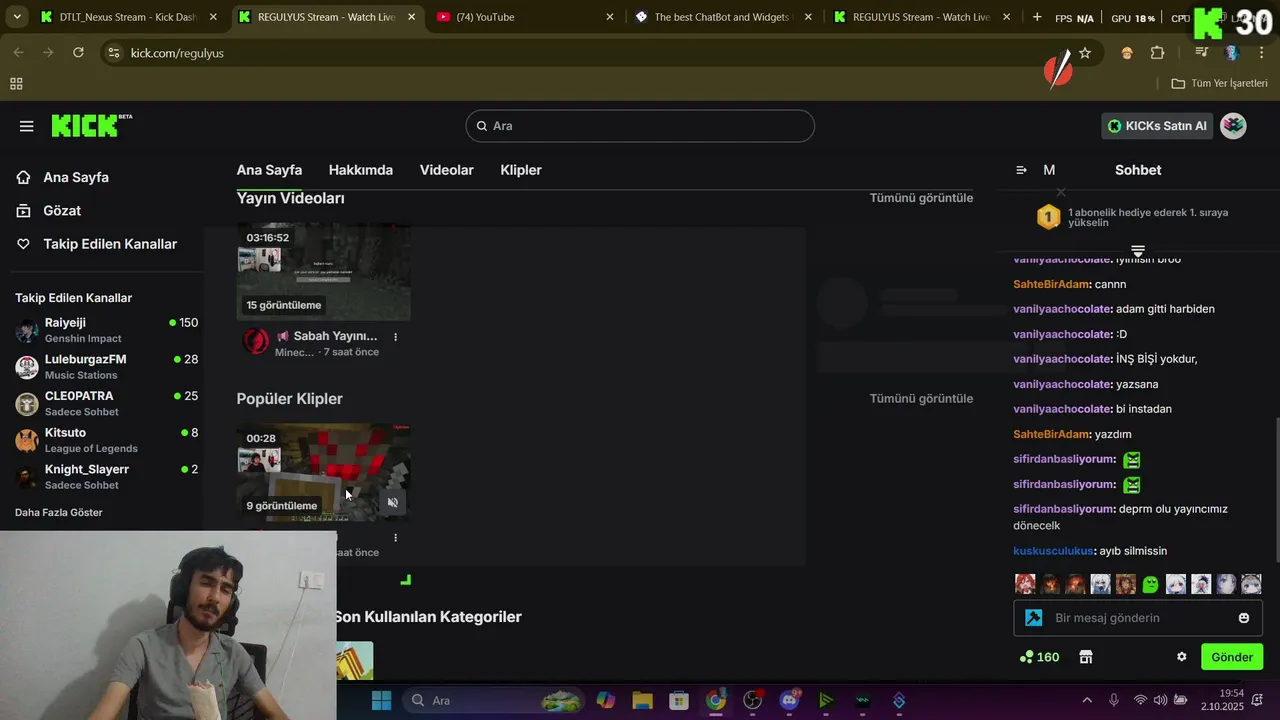
Task: Open Chrome extensions puzzle icon
Action: 1158,53
